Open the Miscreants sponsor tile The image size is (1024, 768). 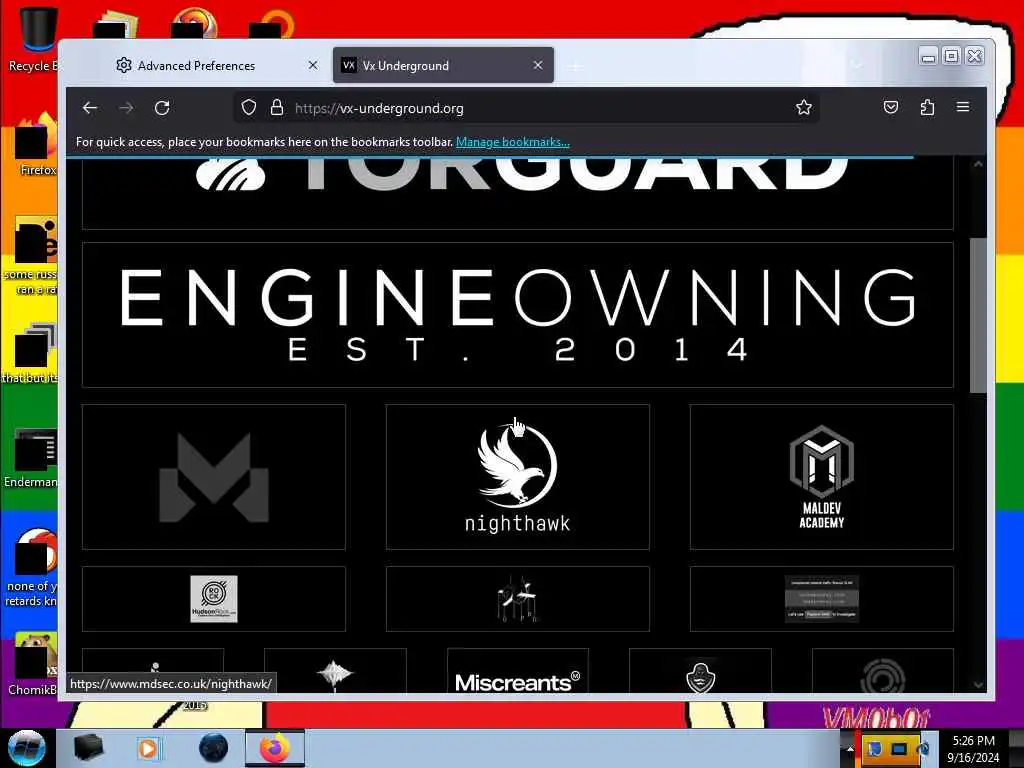click(518, 671)
